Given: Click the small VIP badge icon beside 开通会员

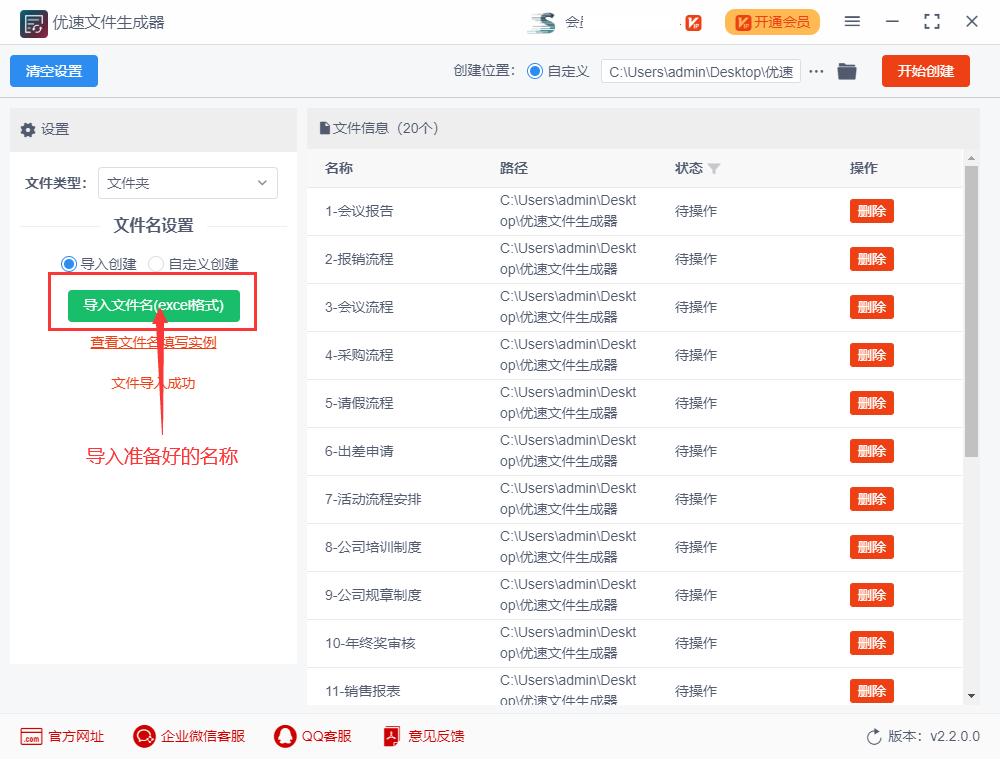Looking at the screenshot, I should point(691,21).
